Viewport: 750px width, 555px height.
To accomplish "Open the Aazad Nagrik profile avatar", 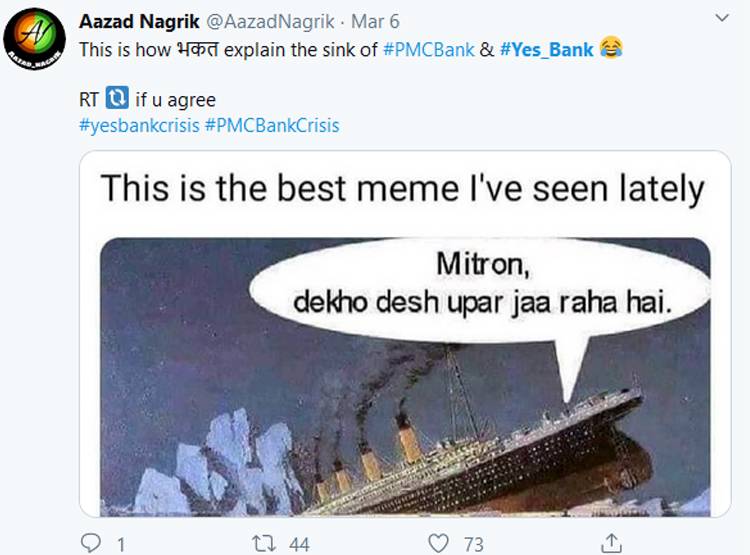I will (x=34, y=38).
